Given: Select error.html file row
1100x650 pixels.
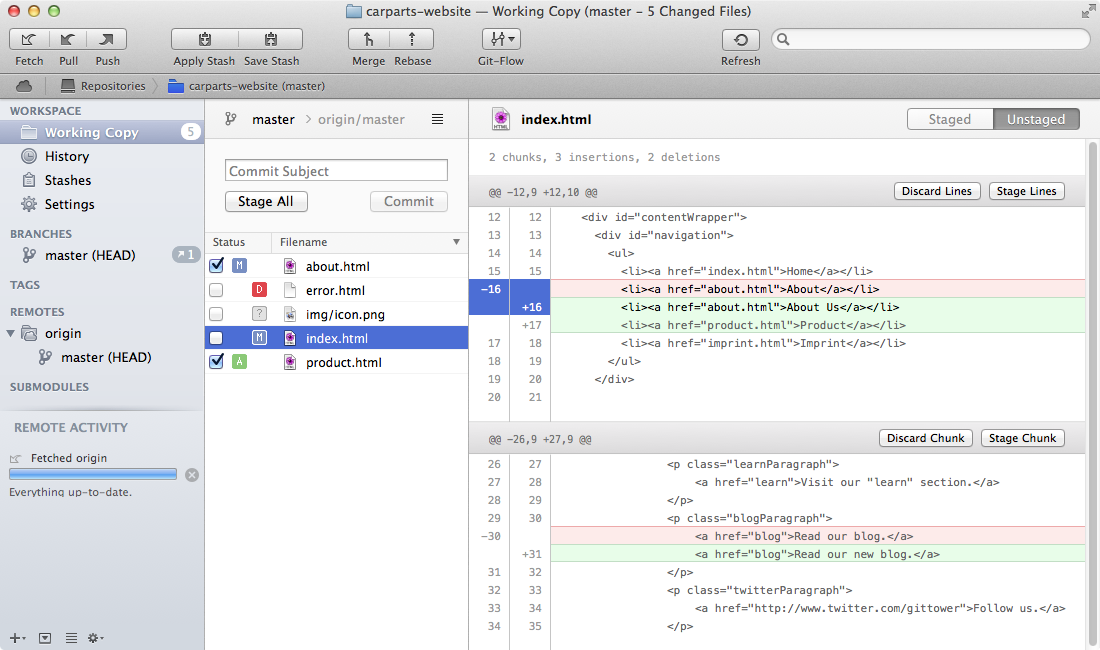Looking at the screenshot, I should tap(336, 290).
